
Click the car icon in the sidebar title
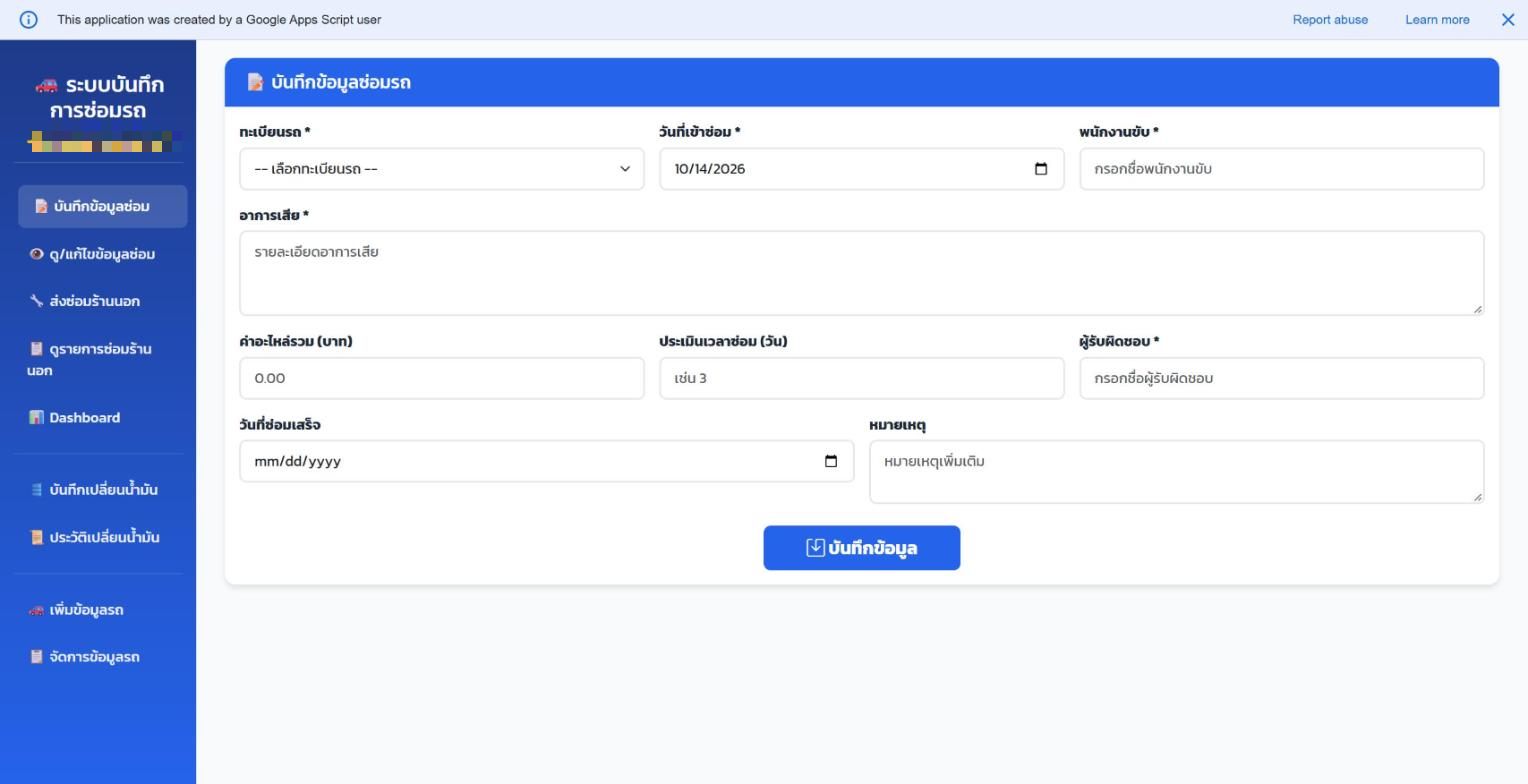coord(46,85)
